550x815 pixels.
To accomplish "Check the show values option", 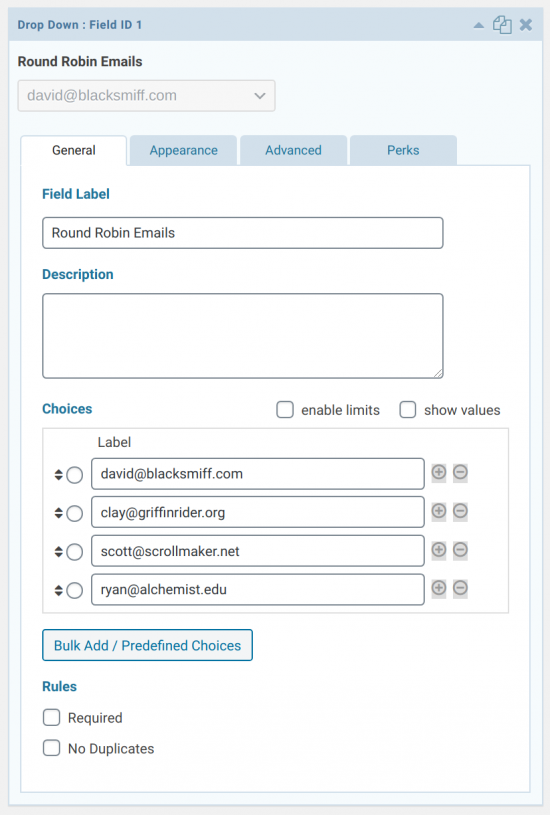I will click(x=408, y=410).
